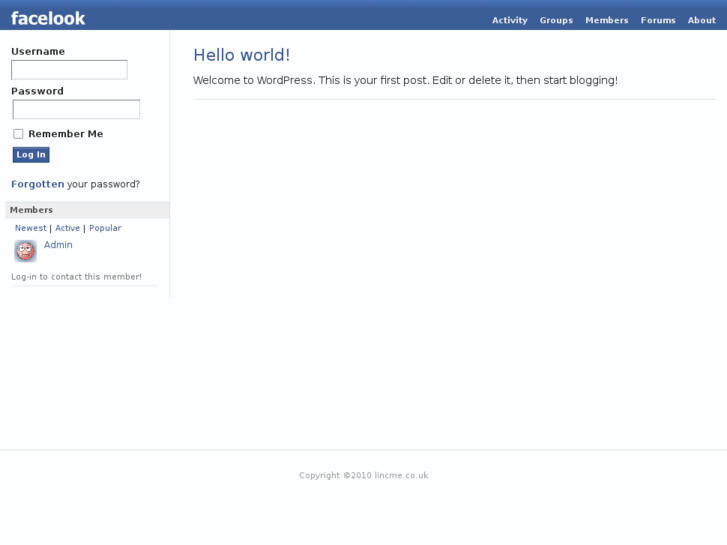The height and width of the screenshot is (545, 727).
Task: Open the Forums navigation item
Action: (x=658, y=20)
